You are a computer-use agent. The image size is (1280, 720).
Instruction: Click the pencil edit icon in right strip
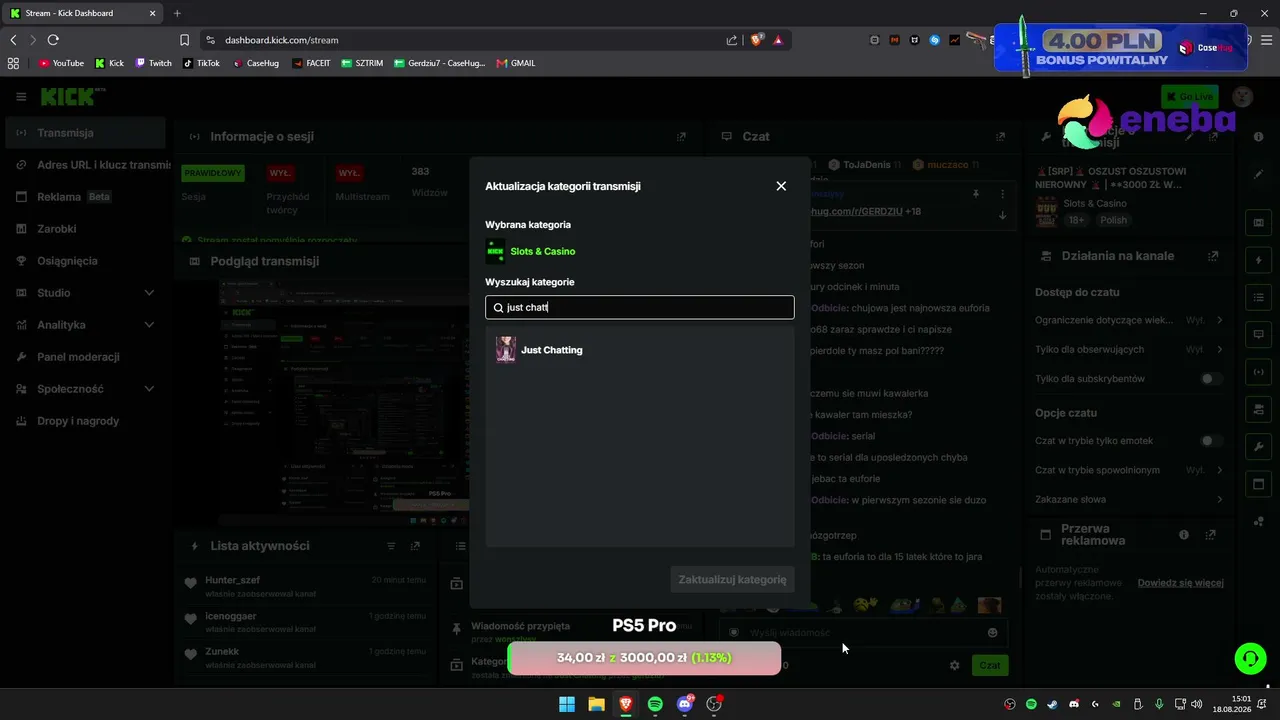tap(1258, 174)
